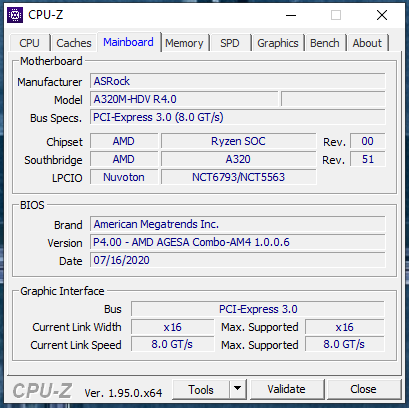The image size is (409, 408).
Task: Open the Tools dropdown arrow
Action: 238,389
